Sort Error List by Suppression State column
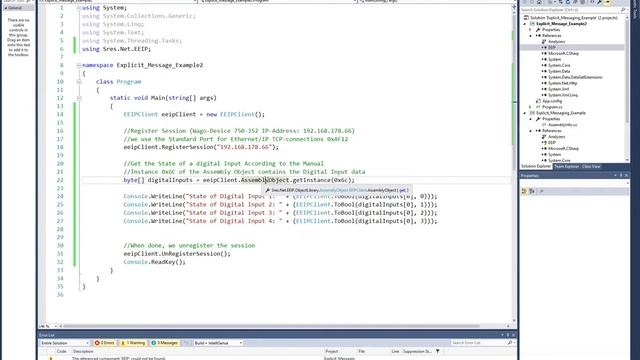640x360 pixels. [x=417, y=351]
